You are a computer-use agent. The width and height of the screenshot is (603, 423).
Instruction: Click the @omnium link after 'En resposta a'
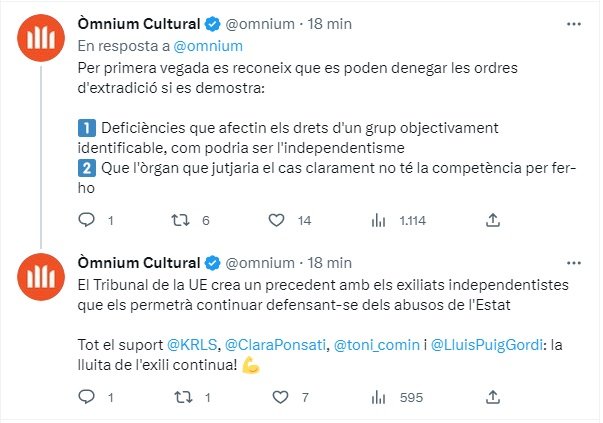click(209, 45)
